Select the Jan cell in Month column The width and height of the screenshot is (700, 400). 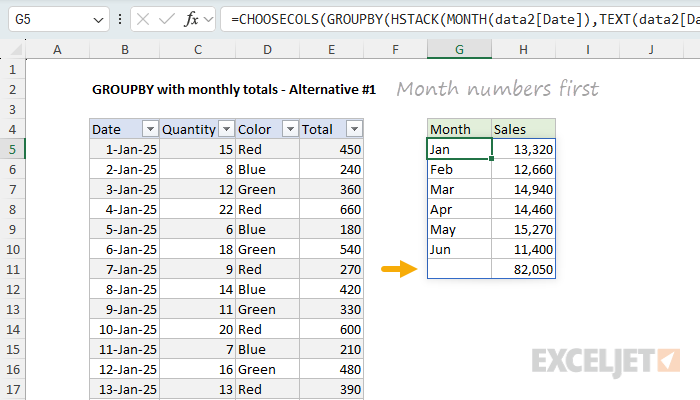[x=459, y=149]
